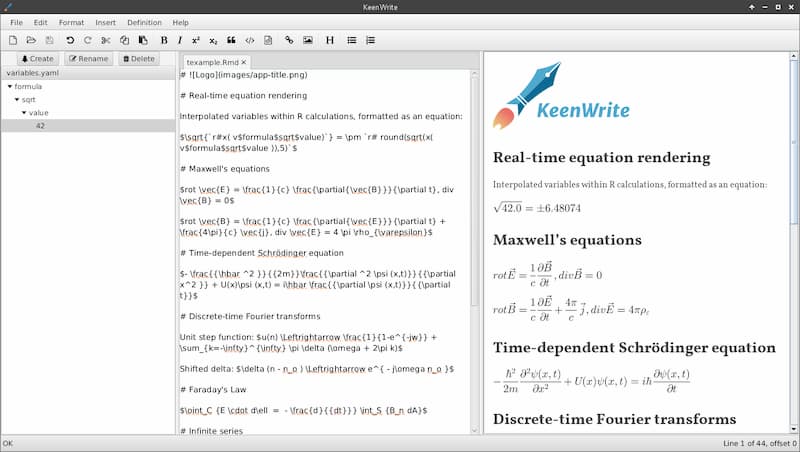Create a new file from the toolbar
Image resolution: width=800 pixels, height=452 pixels.
pyautogui.click(x=13, y=40)
